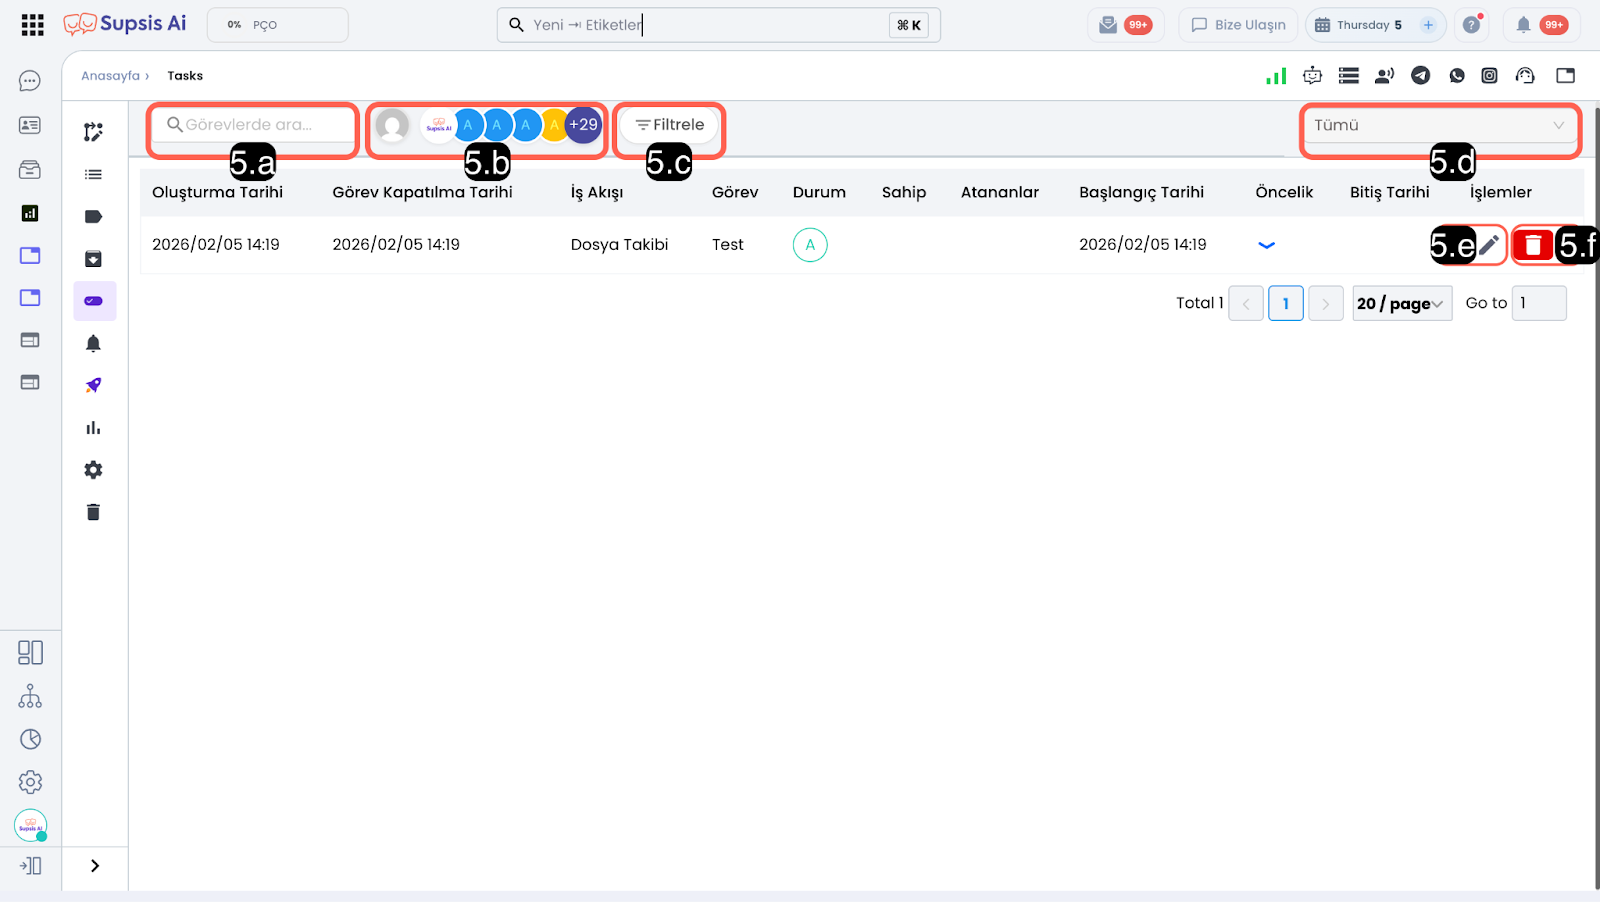Toggle the yellow A avatar filter
The image size is (1600, 902).
553,126
